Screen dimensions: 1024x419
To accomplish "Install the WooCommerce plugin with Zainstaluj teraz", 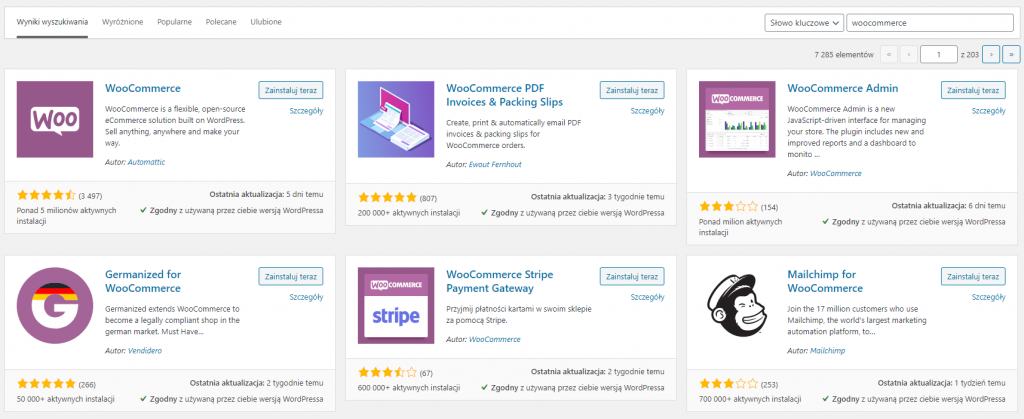I will click(291, 90).
